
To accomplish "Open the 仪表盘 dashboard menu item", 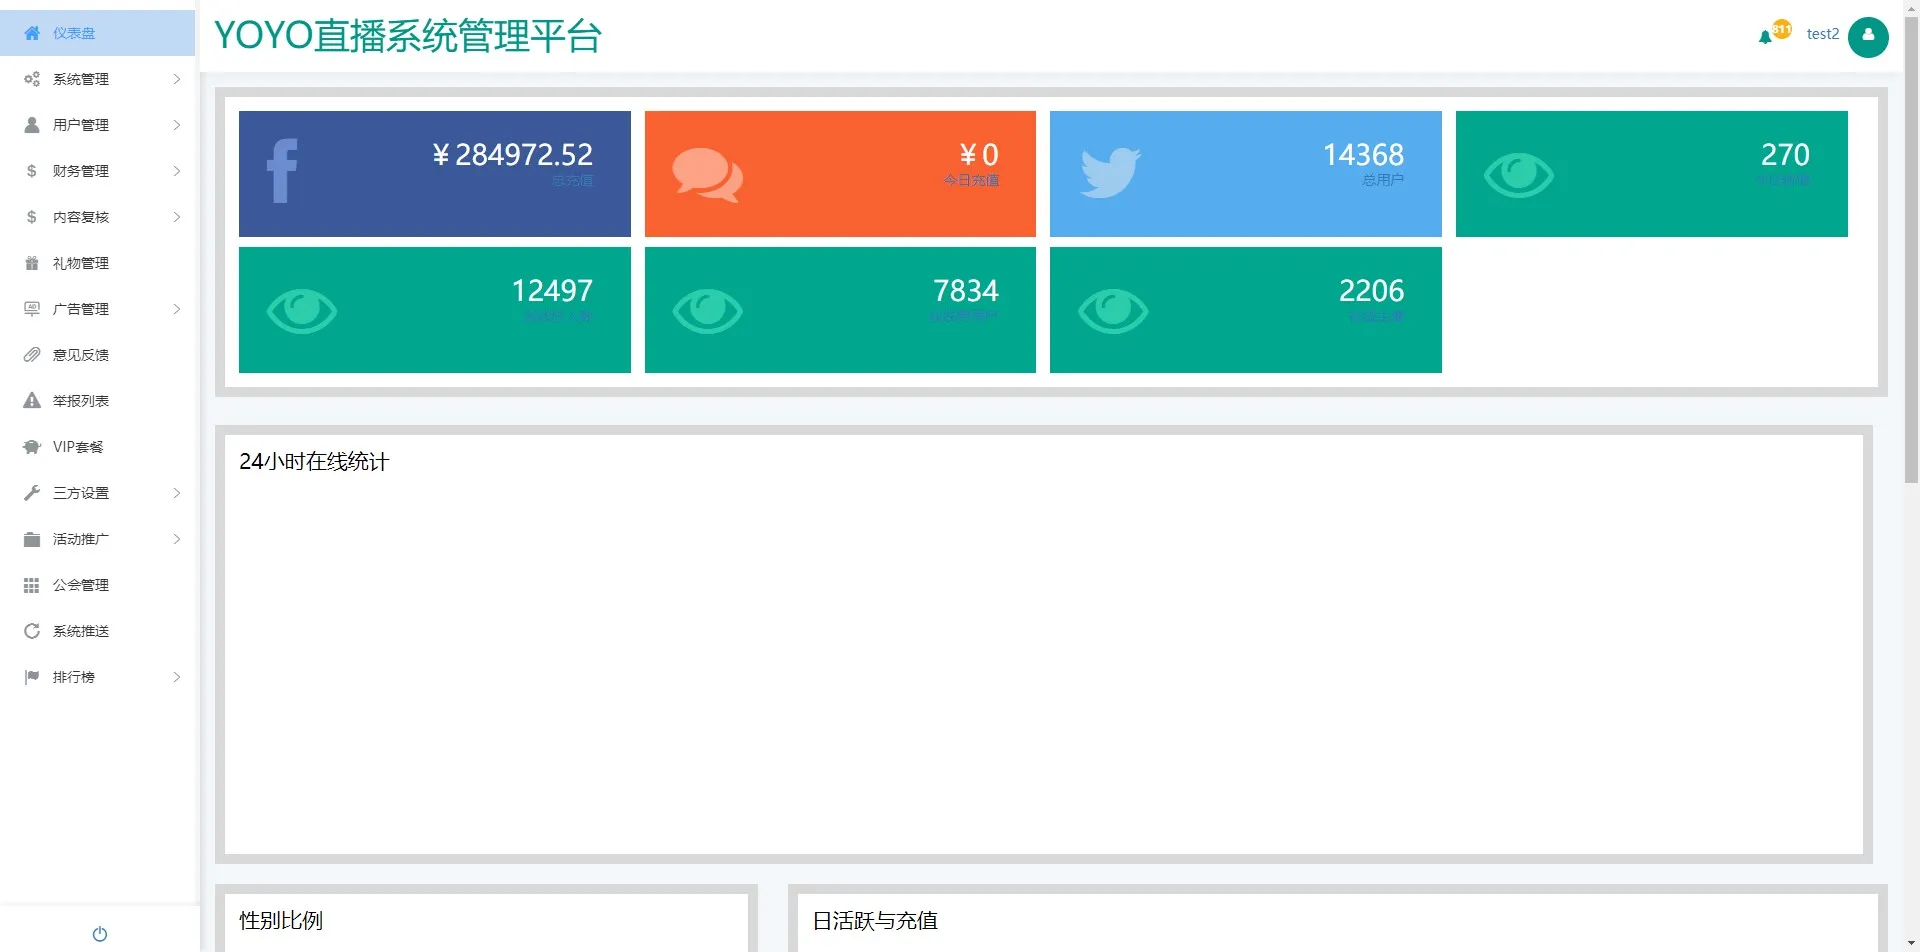I will click(x=97, y=33).
